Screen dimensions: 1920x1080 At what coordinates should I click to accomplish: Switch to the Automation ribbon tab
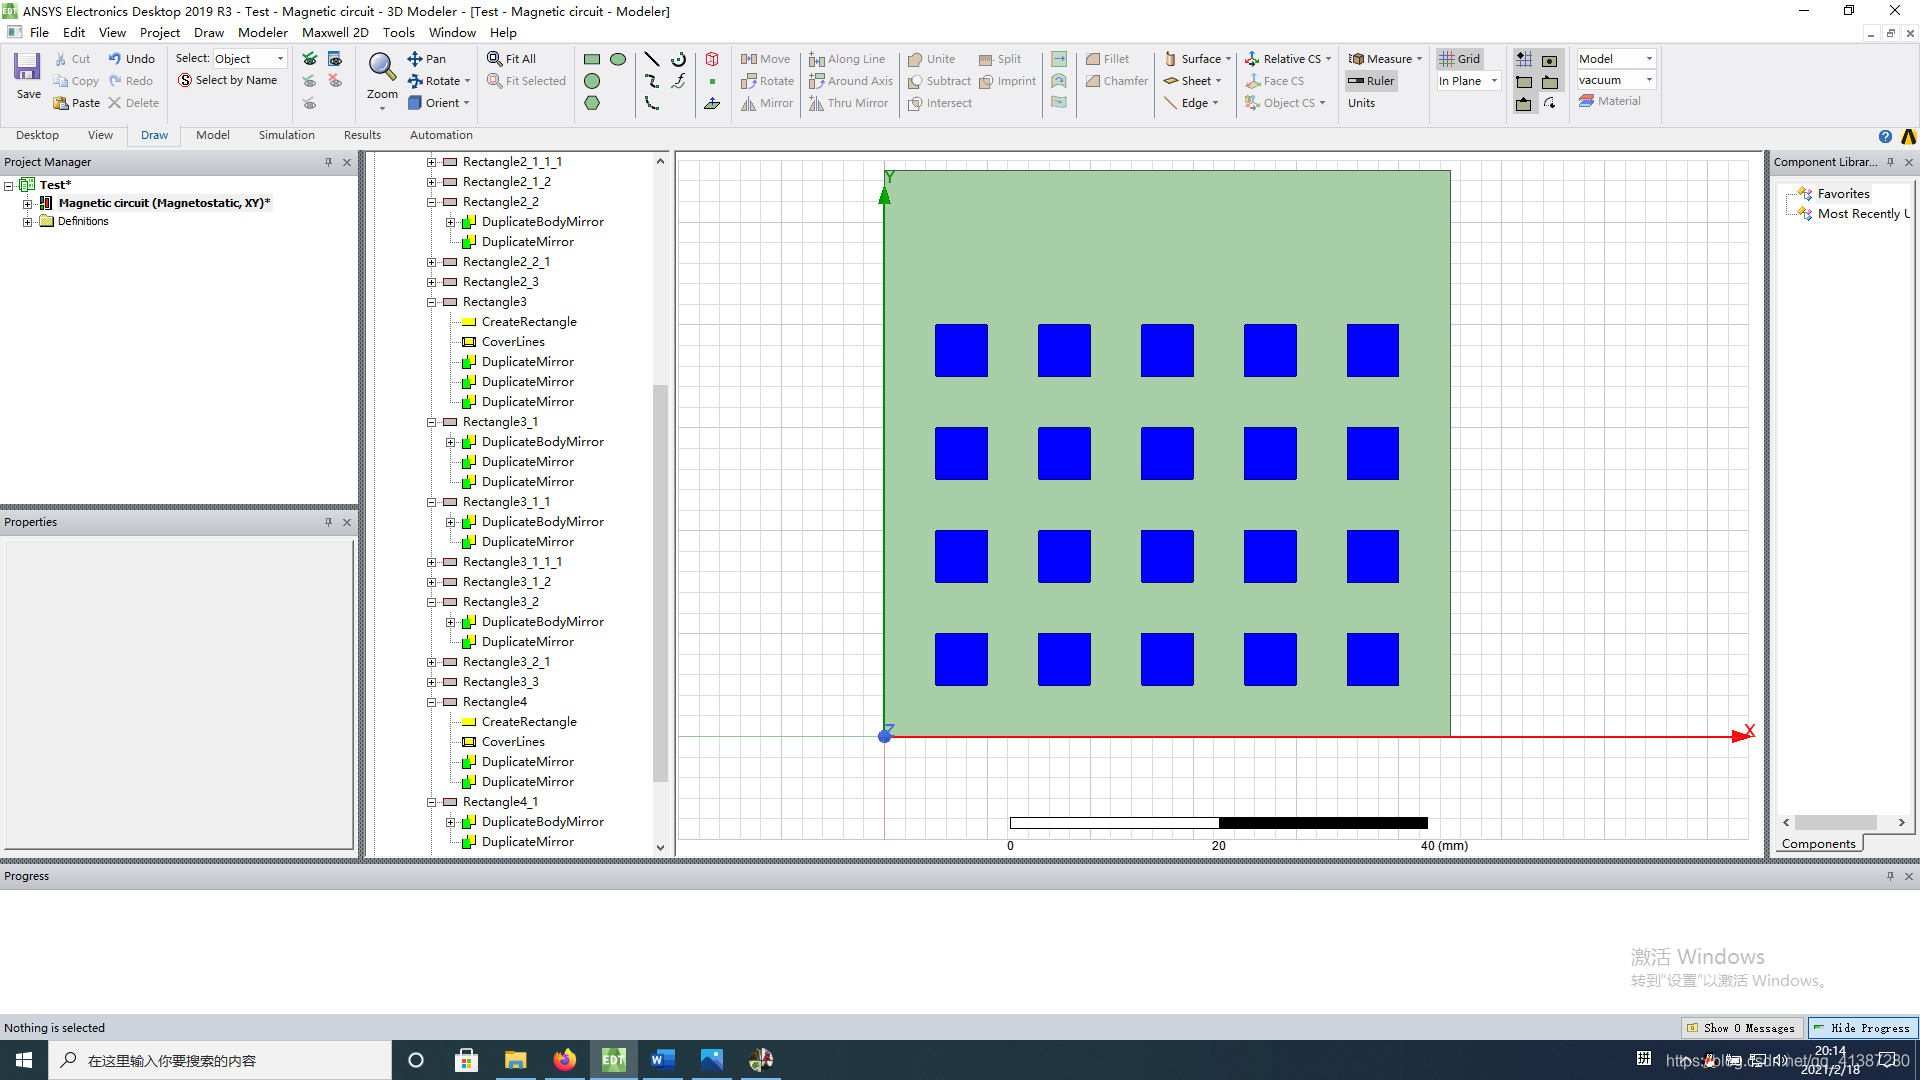coord(441,135)
